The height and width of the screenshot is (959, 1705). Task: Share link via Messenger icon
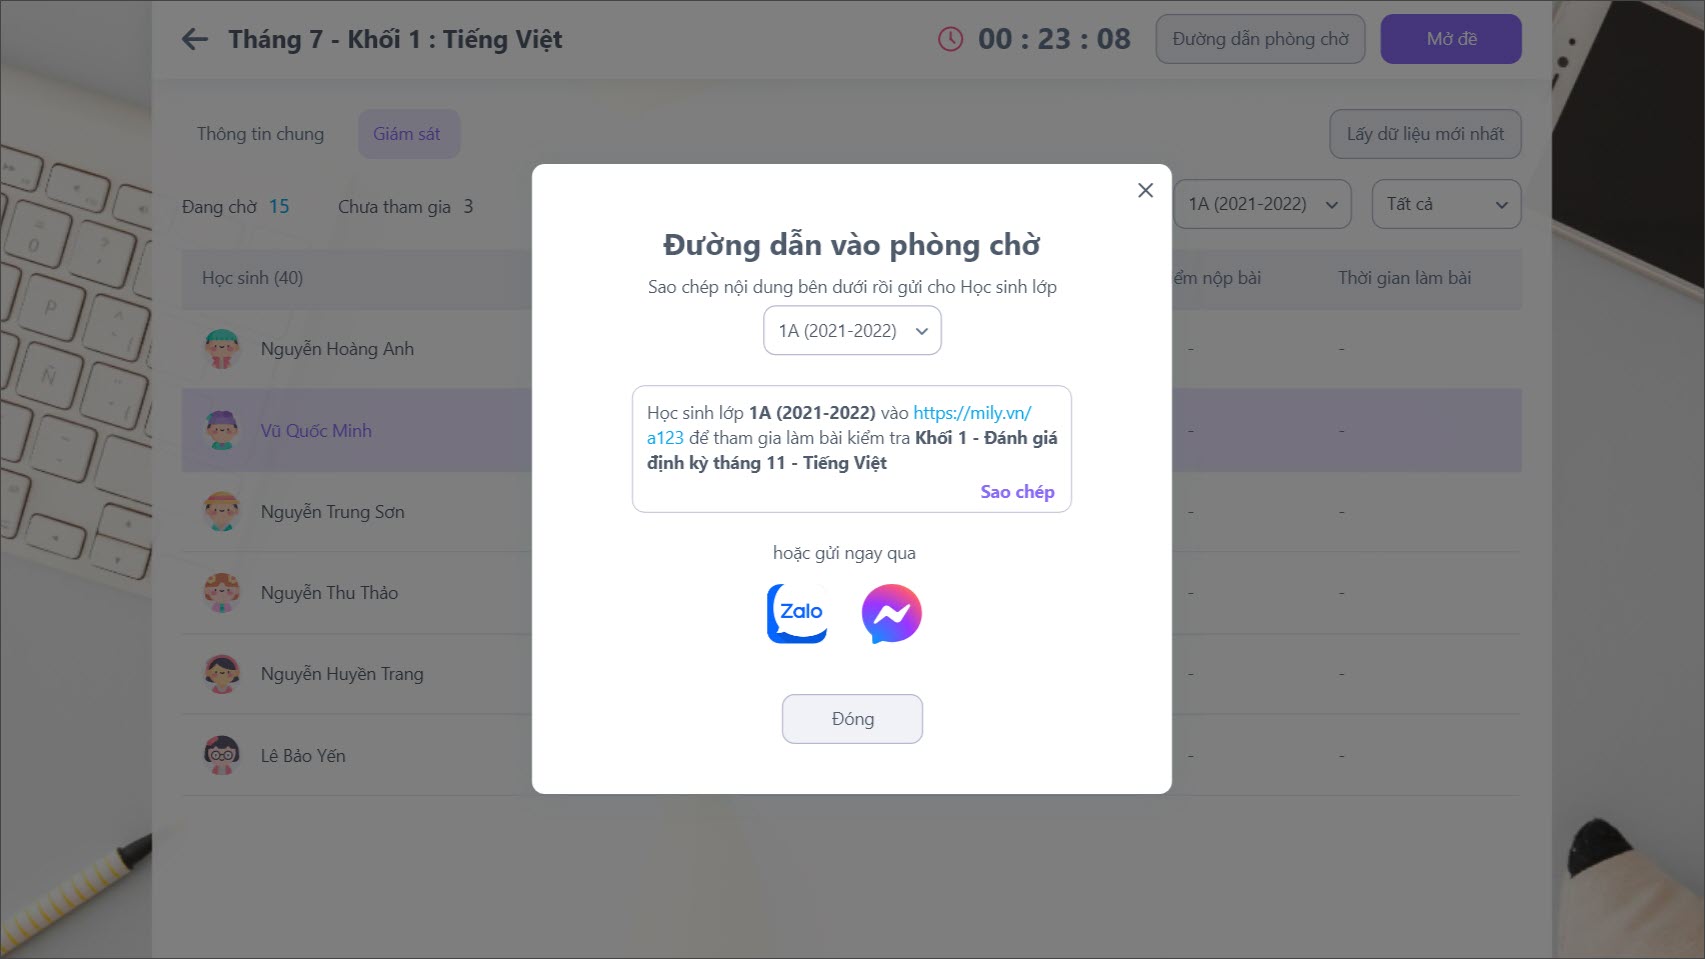891,613
